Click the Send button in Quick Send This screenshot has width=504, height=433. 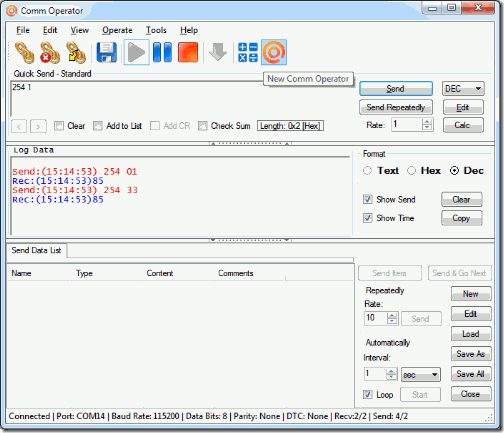[x=396, y=89]
